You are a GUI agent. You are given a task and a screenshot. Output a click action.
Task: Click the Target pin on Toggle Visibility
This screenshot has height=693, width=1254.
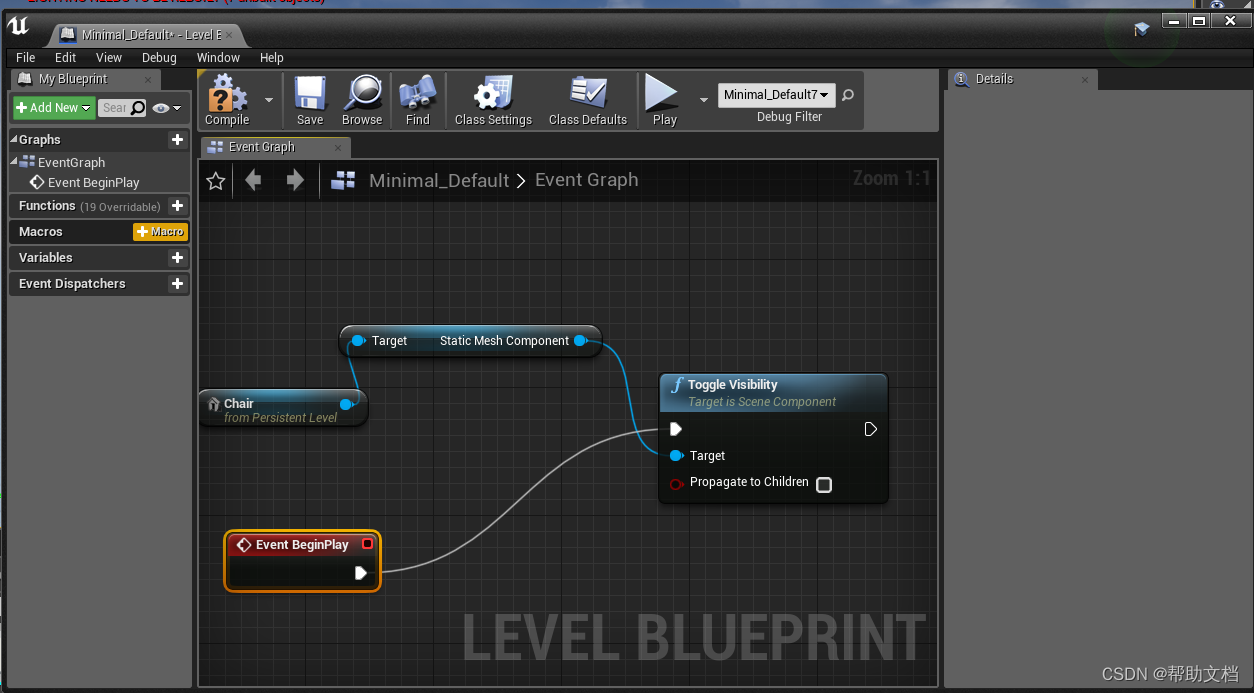[x=676, y=456]
